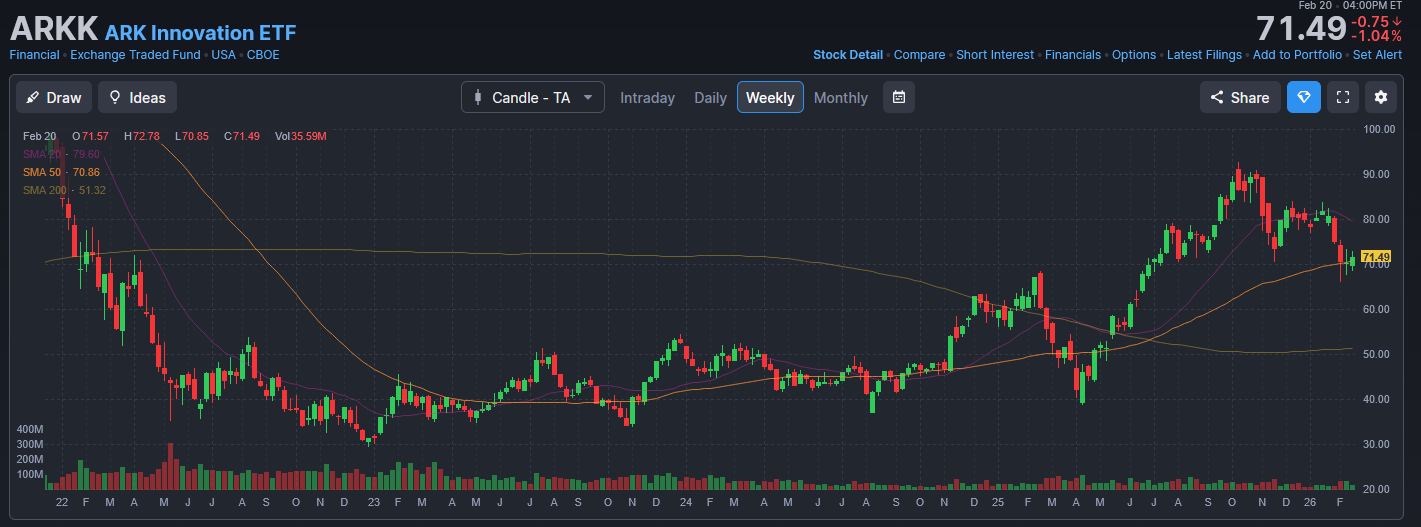
Task: Switch to Intraday timeframe
Action: (x=647, y=97)
